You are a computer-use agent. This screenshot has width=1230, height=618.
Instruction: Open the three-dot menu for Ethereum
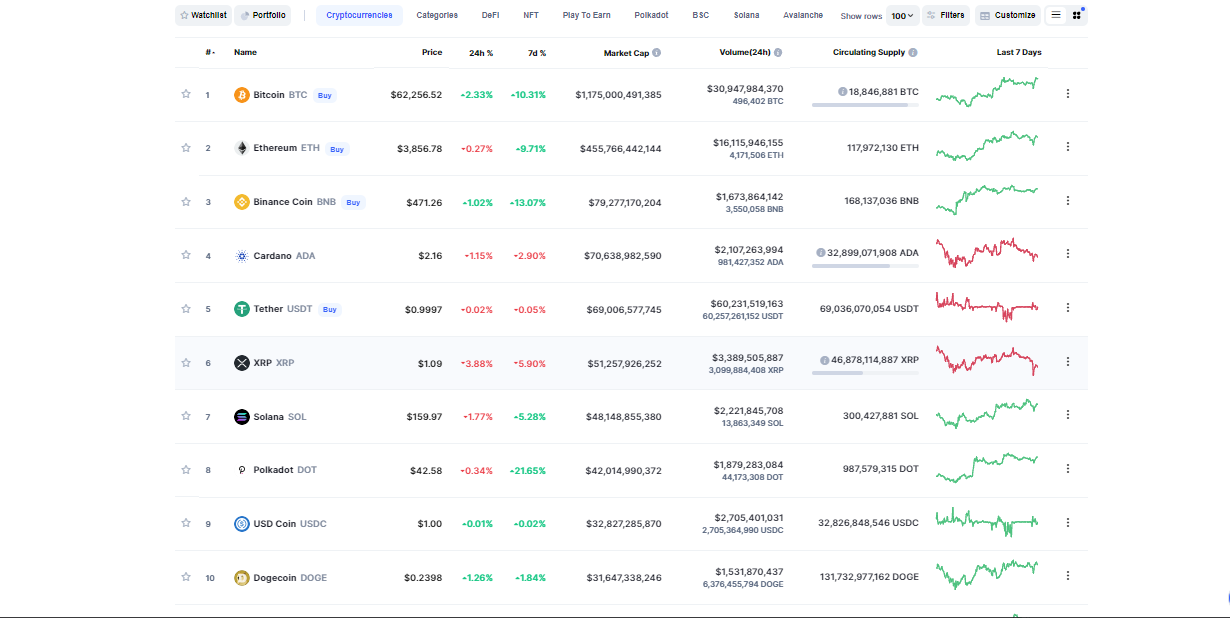pos(1068,147)
